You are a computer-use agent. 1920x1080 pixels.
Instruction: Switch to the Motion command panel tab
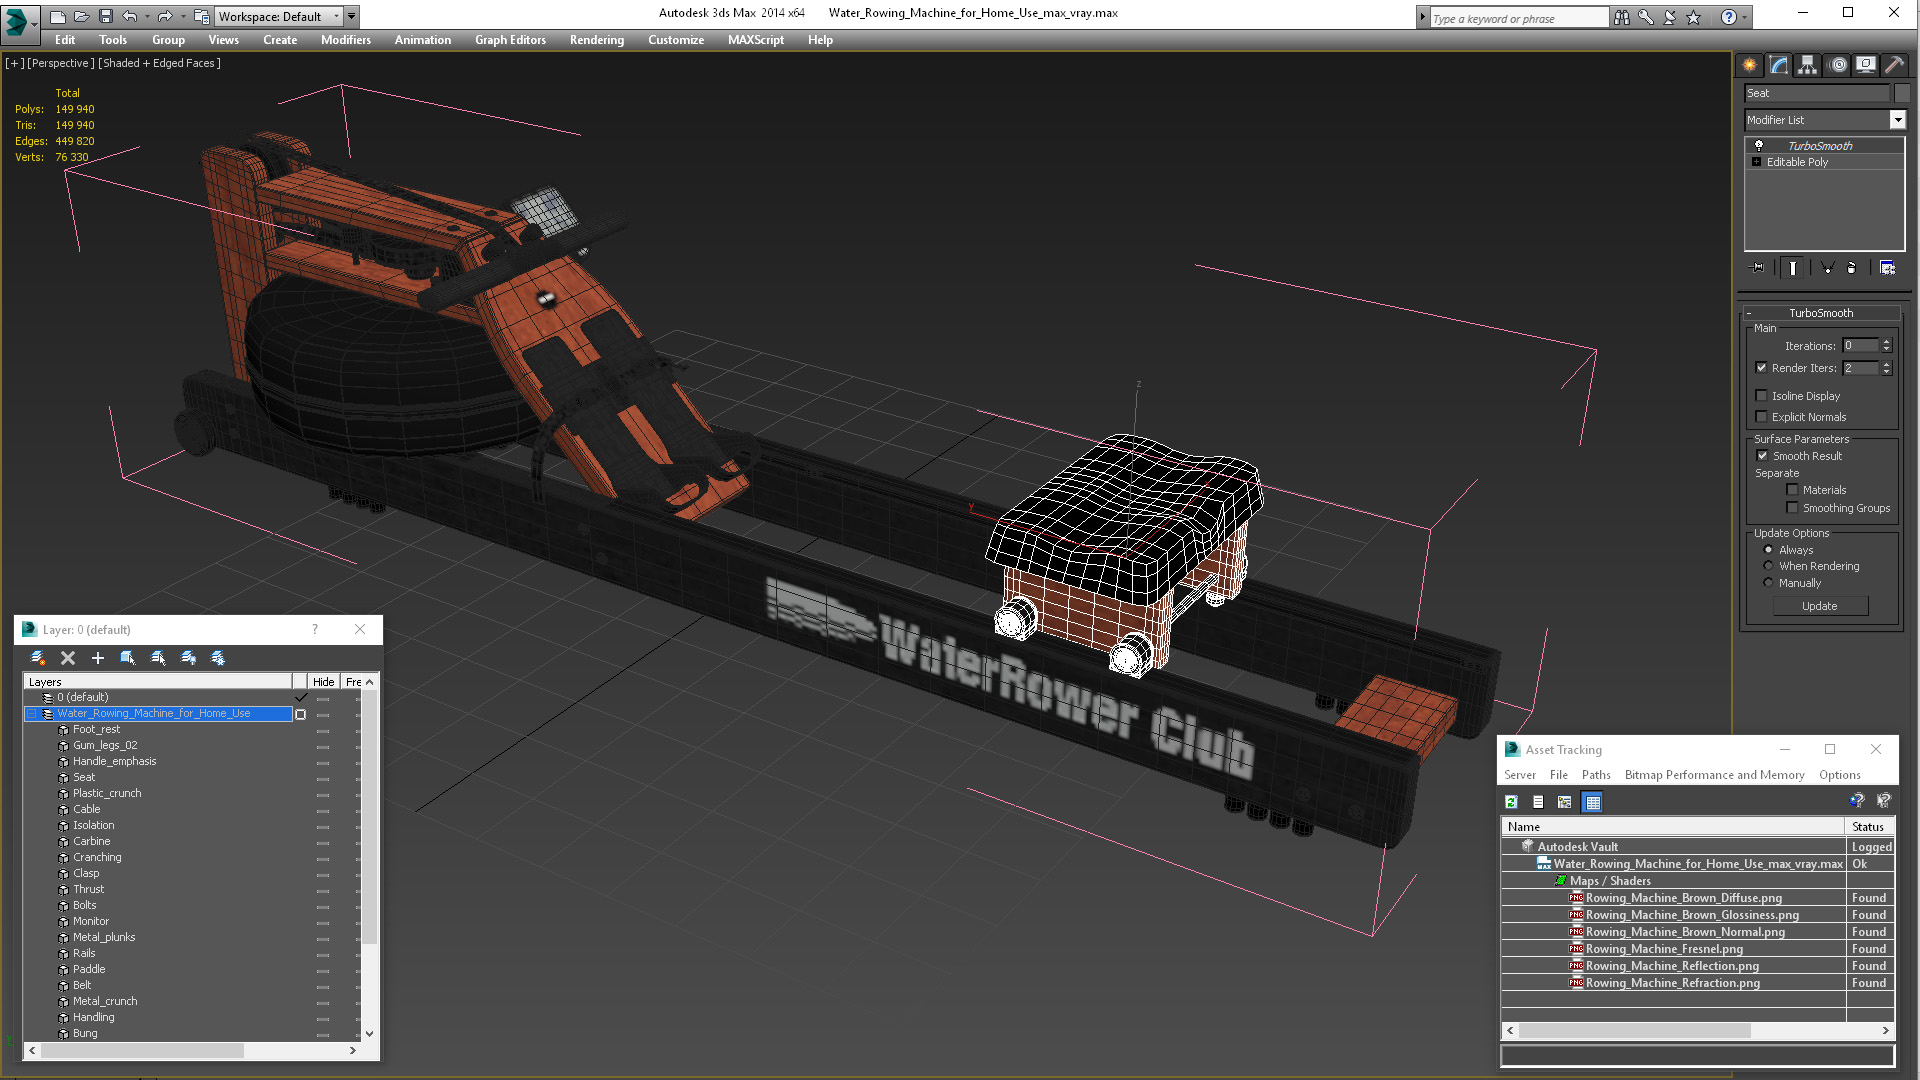1837,65
